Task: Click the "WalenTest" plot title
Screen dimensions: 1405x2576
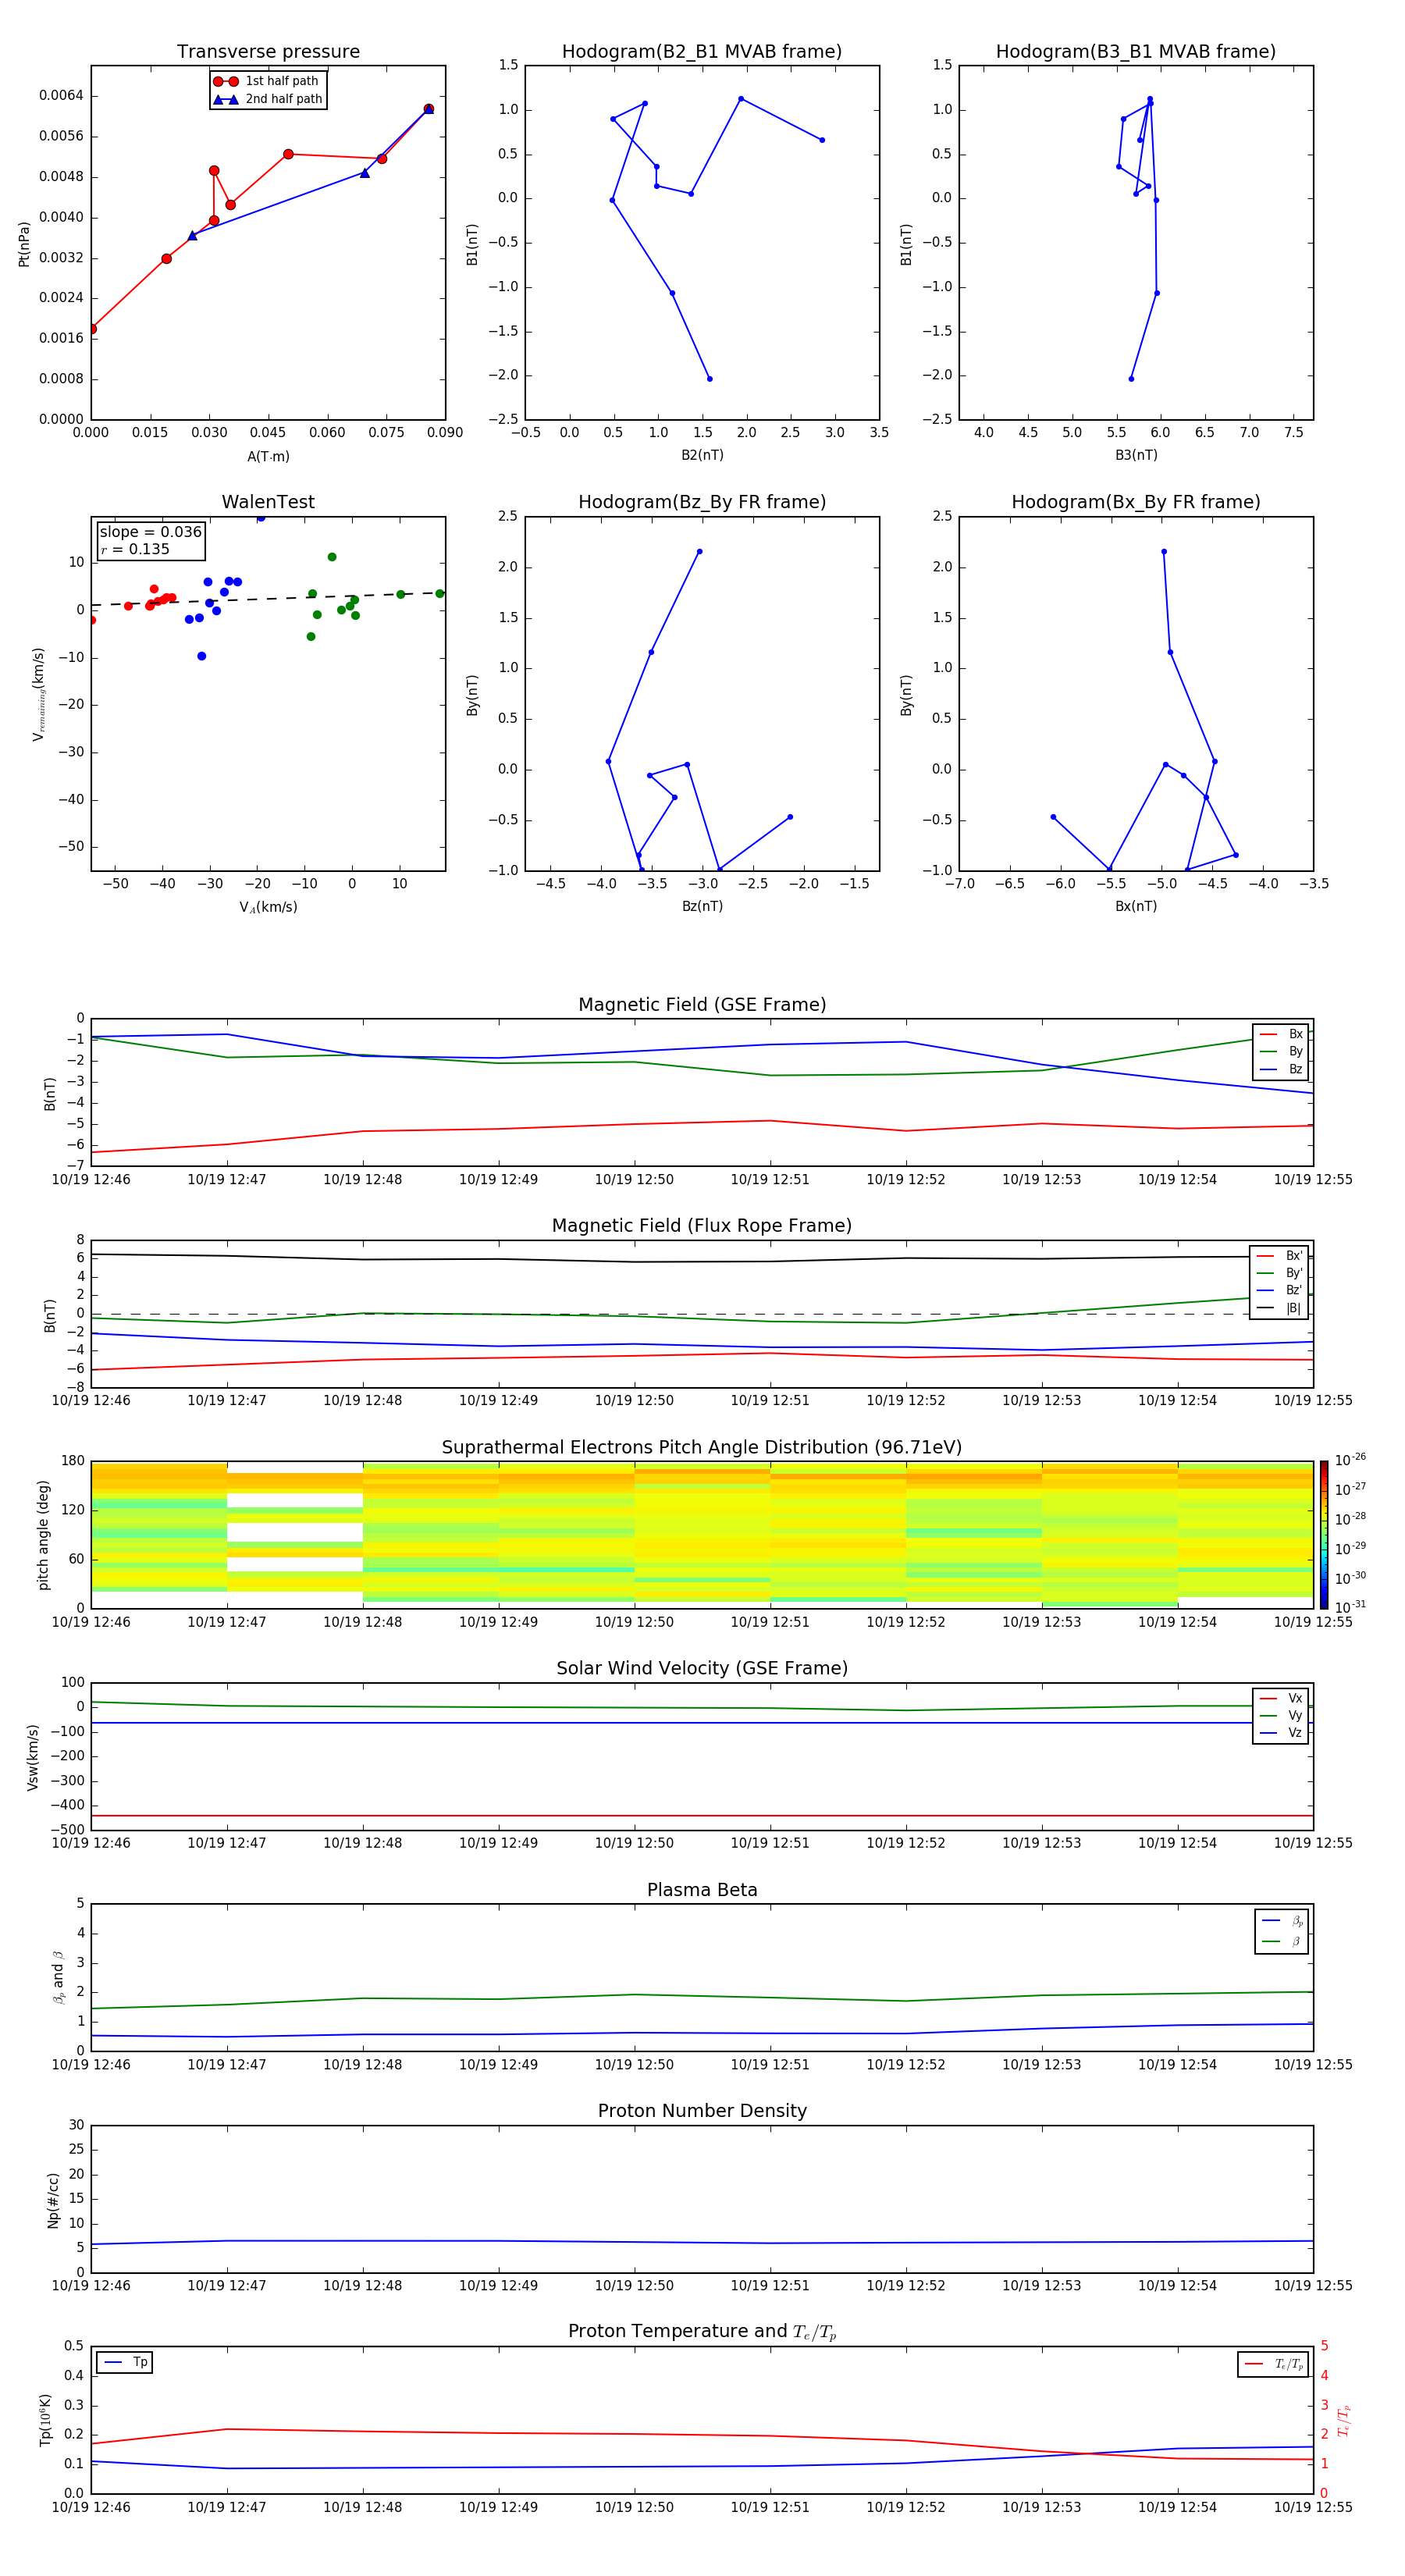Action: [268, 502]
